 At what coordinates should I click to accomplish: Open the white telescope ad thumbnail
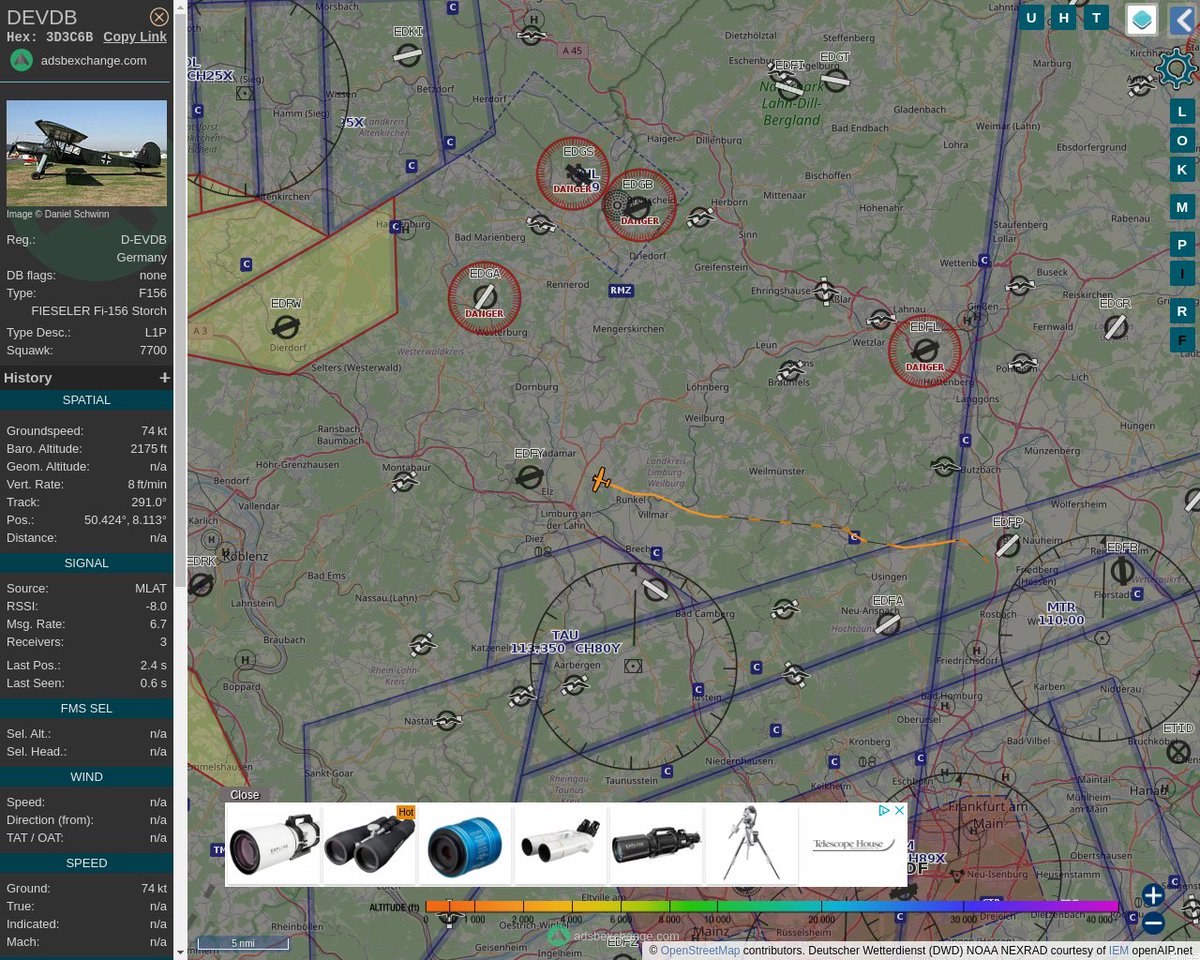point(274,845)
